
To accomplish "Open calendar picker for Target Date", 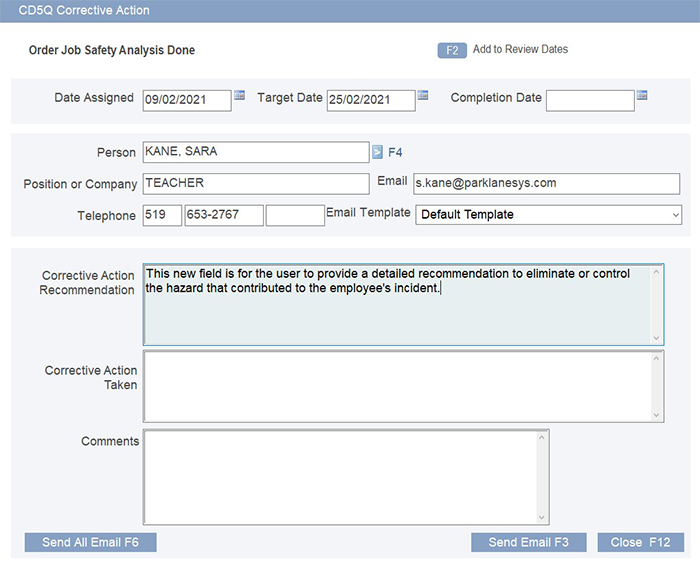I will (423, 97).
